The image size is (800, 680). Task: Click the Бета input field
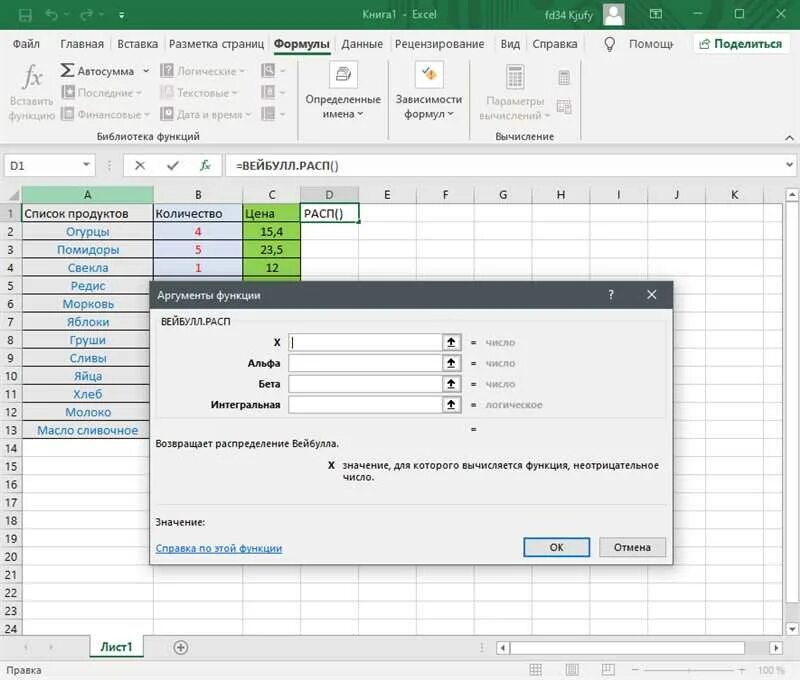pyautogui.click(x=365, y=384)
